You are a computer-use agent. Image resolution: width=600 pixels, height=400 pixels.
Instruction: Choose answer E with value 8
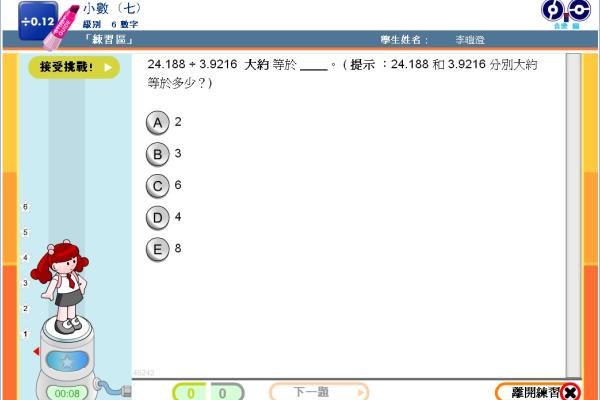pyautogui.click(x=156, y=249)
